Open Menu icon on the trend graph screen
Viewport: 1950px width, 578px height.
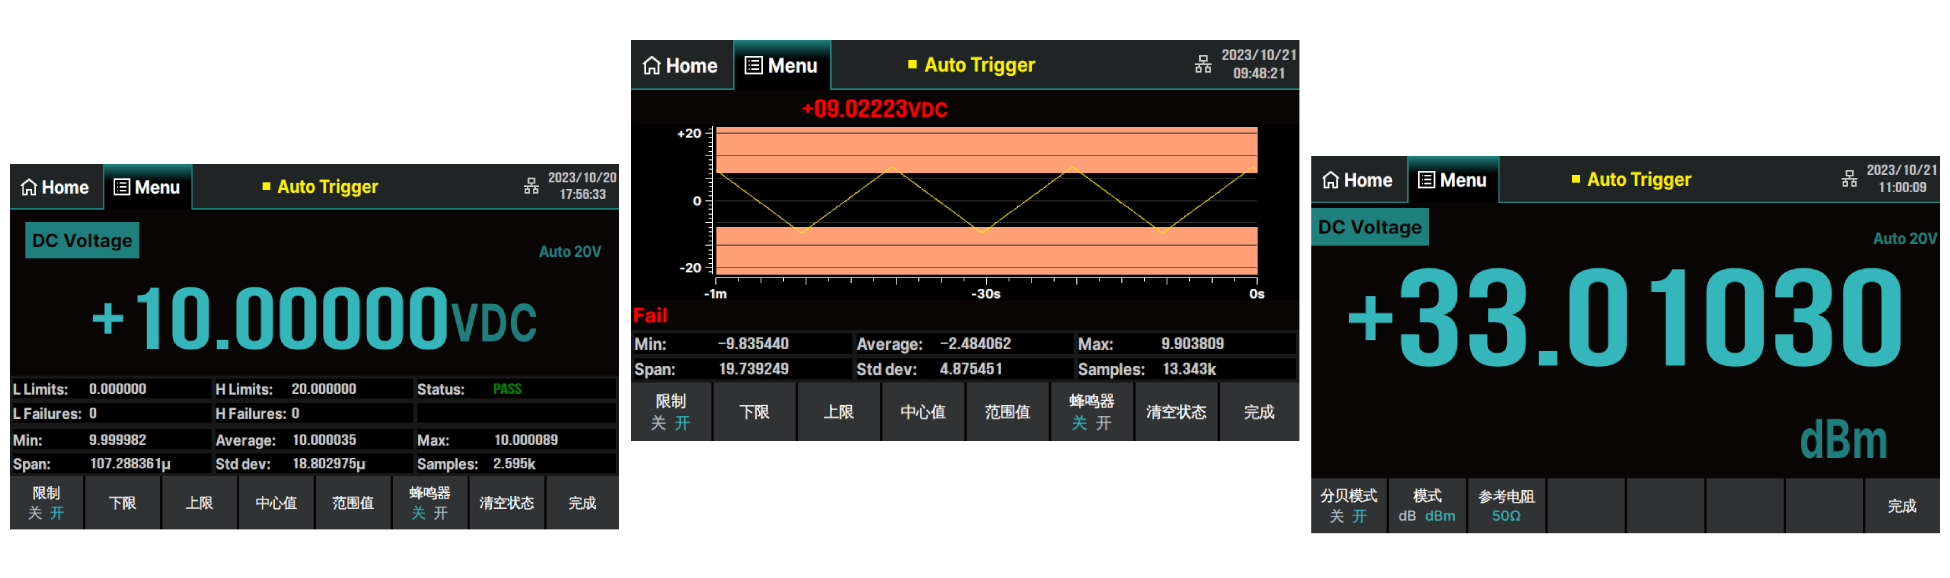754,66
